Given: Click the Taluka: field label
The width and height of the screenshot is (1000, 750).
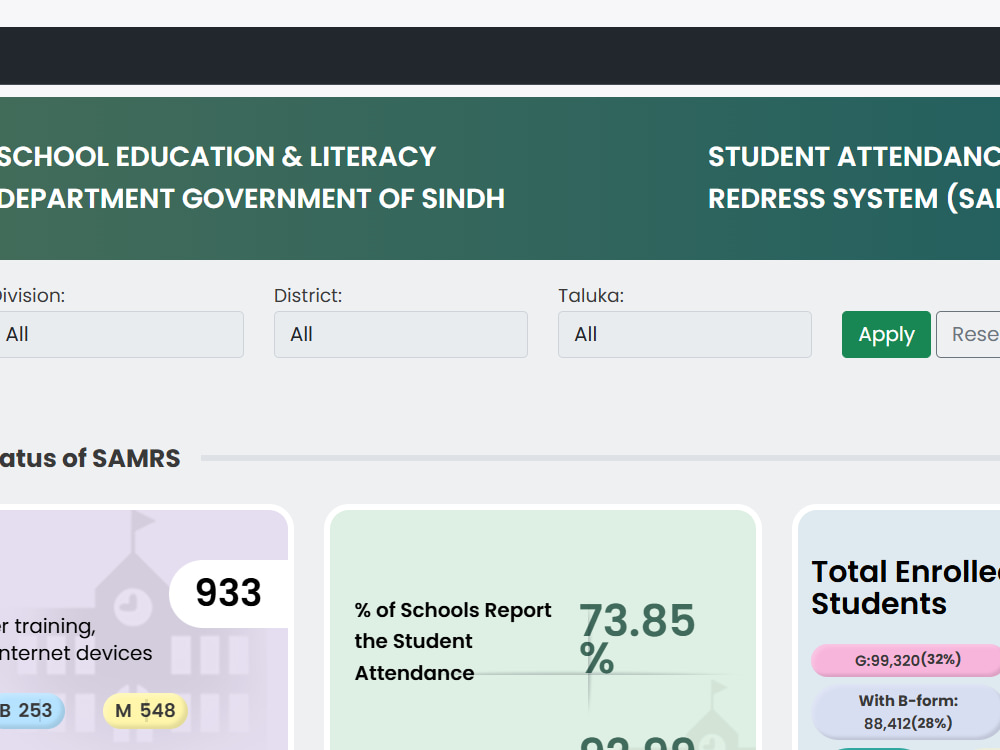Looking at the screenshot, I should coord(591,296).
